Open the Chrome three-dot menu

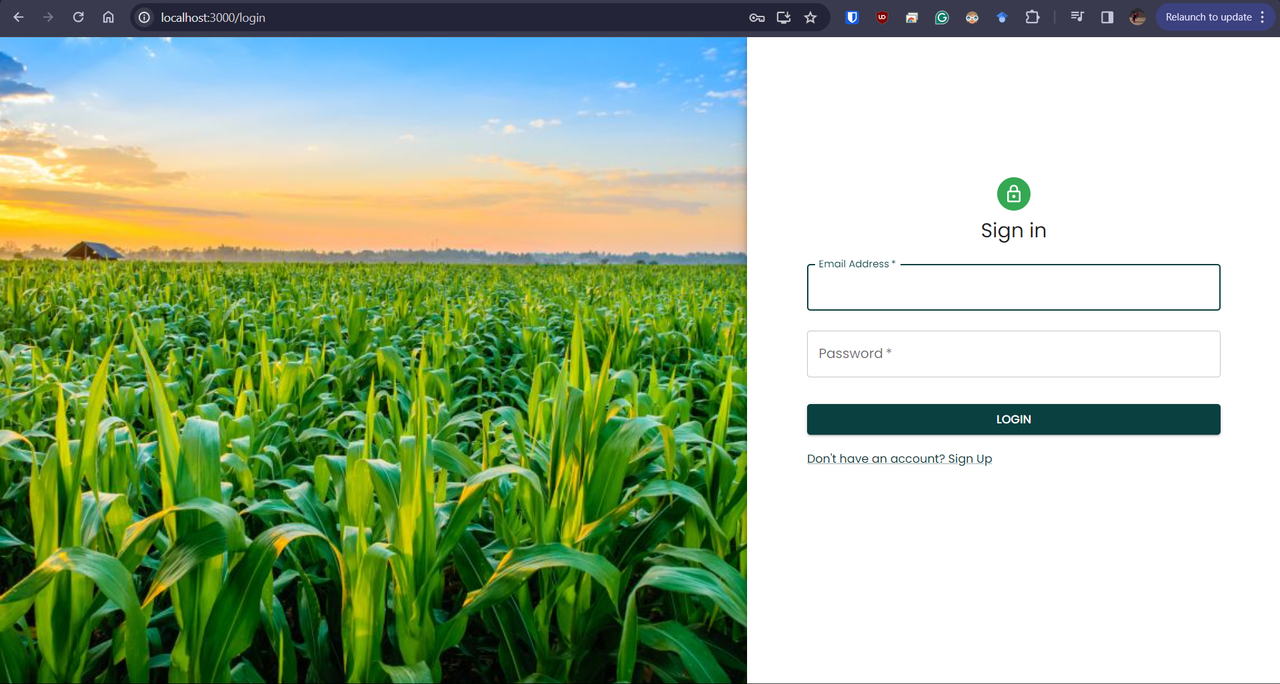pos(1263,17)
